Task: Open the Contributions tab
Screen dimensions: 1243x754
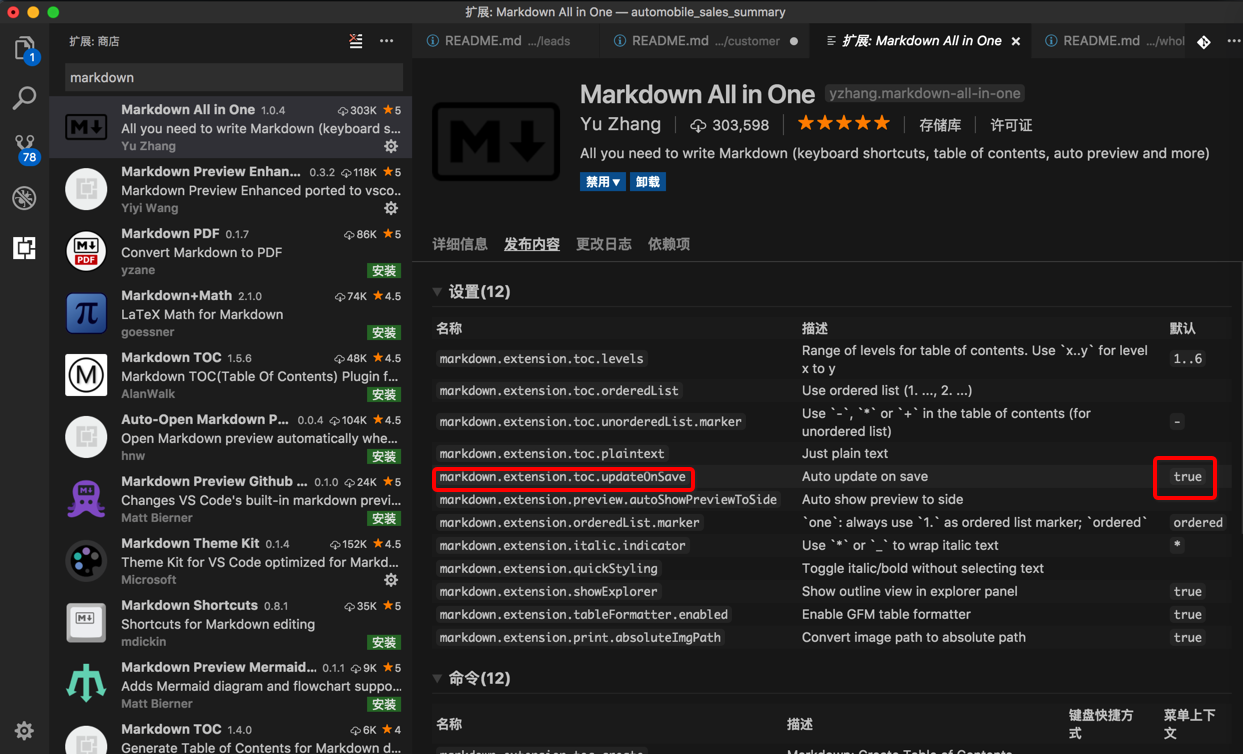Action: [x=532, y=244]
